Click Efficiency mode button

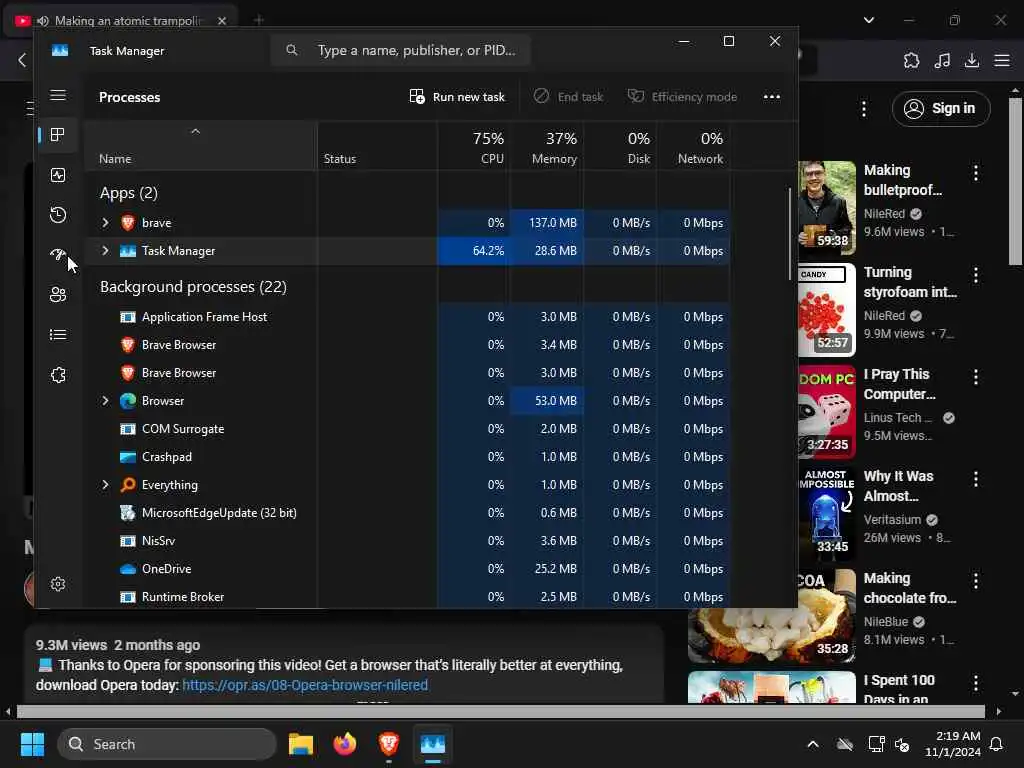pyautogui.click(x=682, y=97)
